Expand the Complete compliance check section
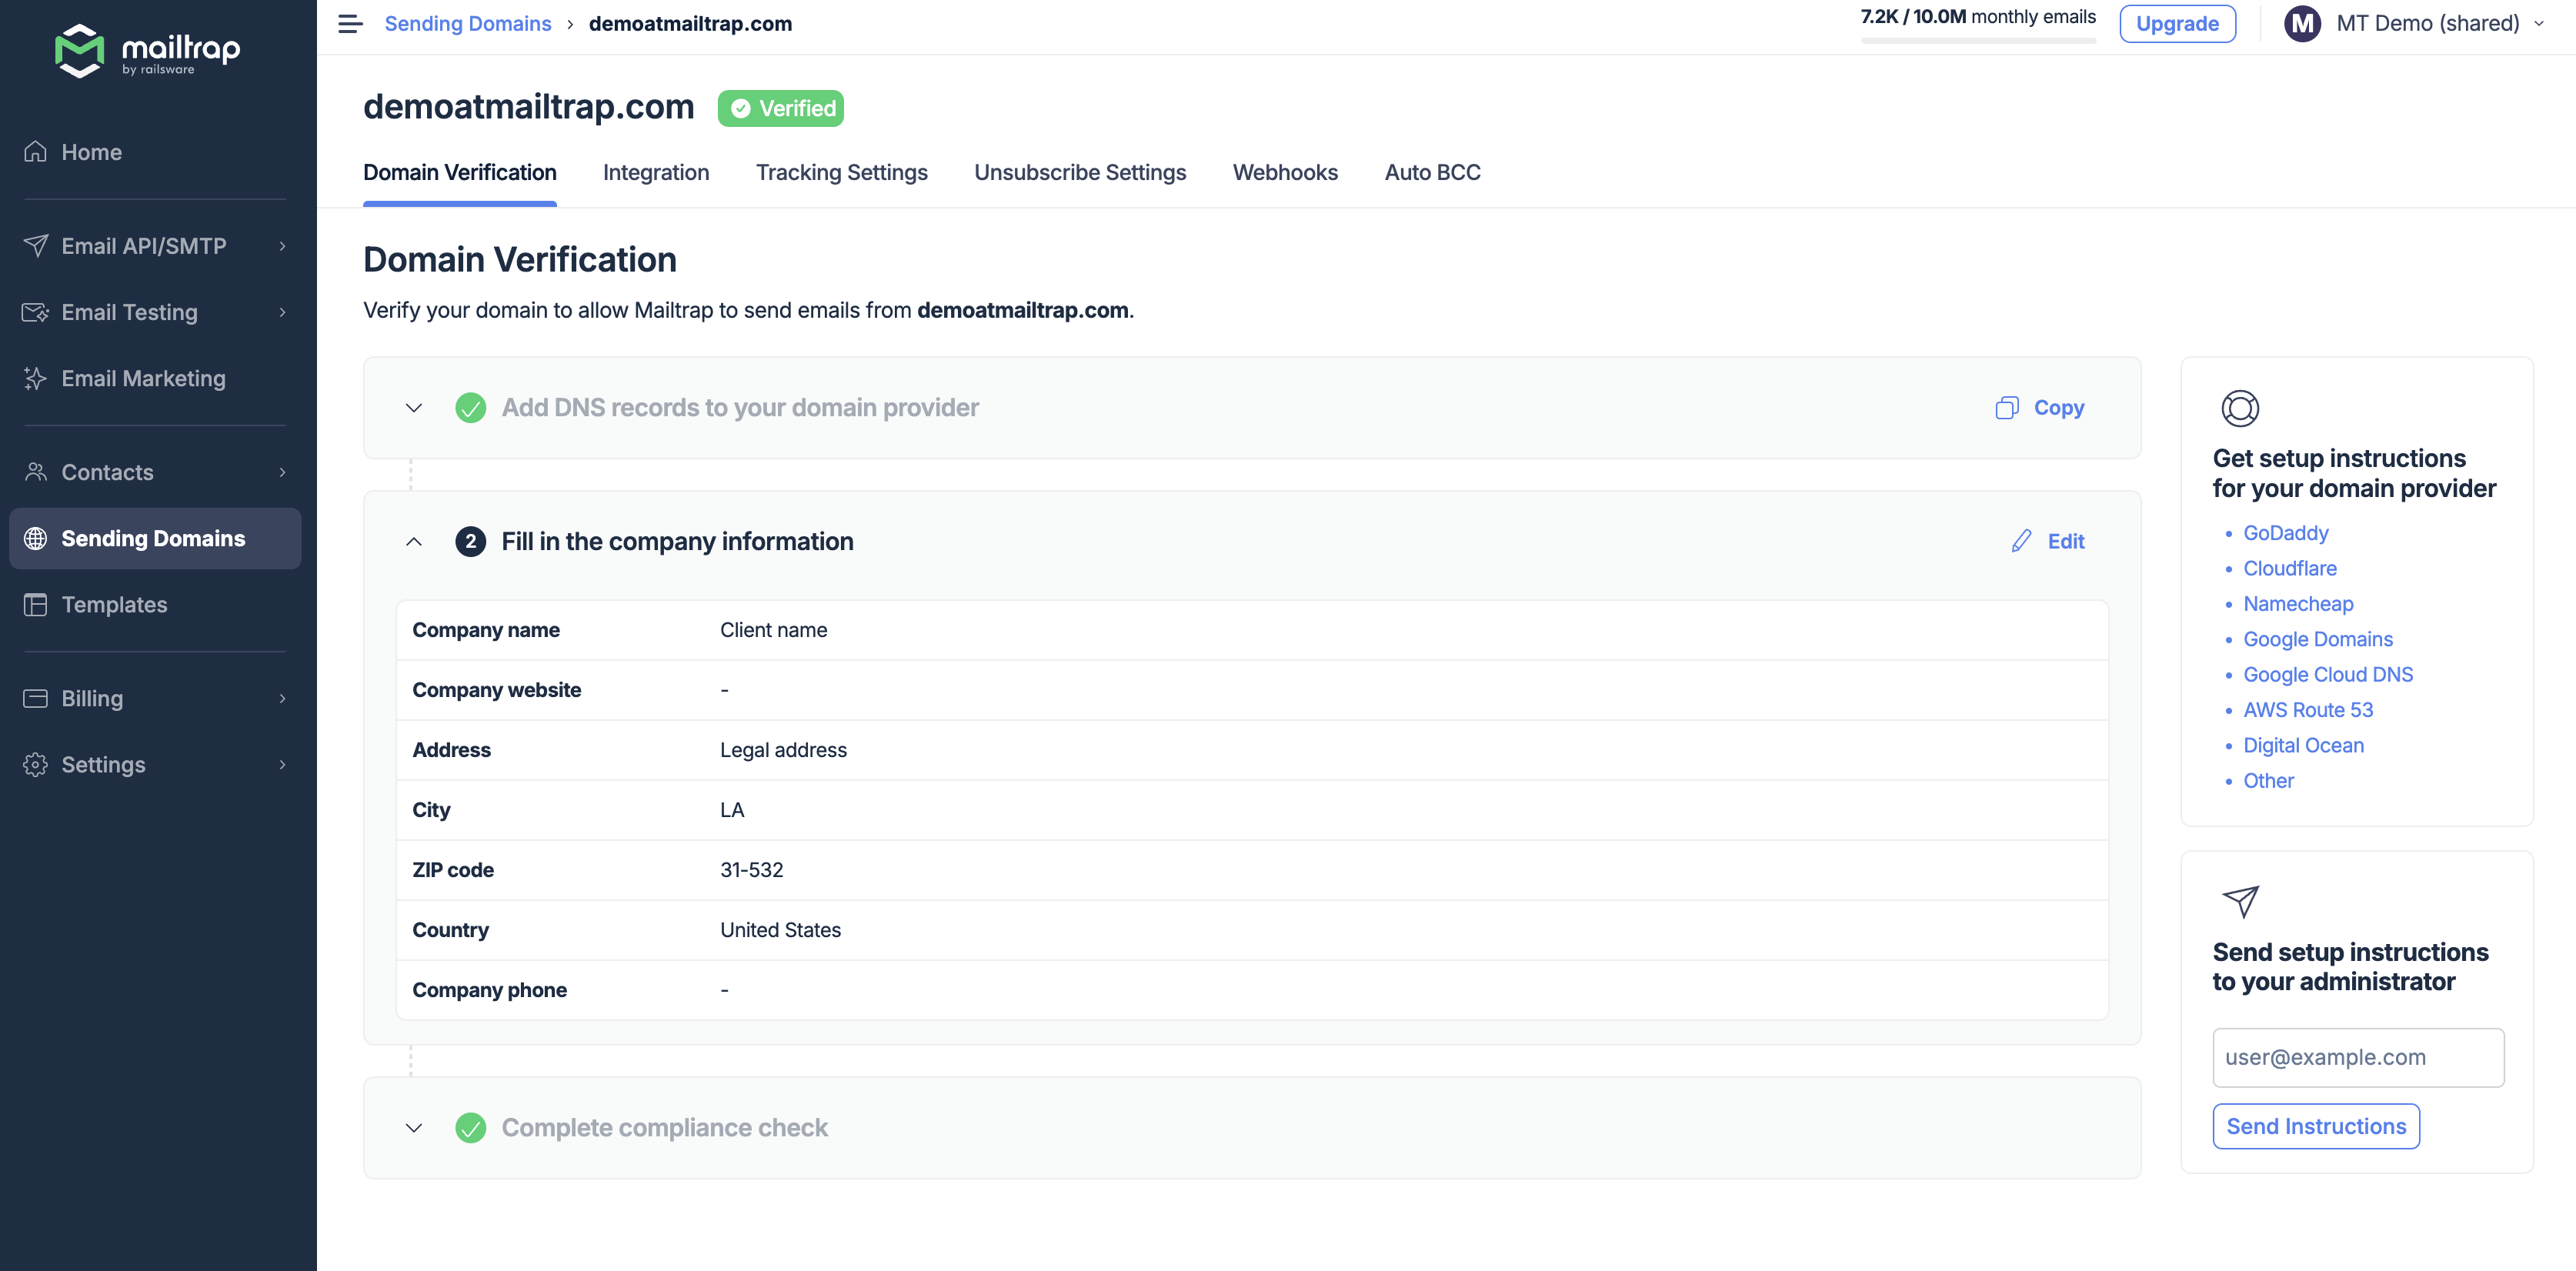This screenshot has height=1271, width=2576. tap(413, 1127)
